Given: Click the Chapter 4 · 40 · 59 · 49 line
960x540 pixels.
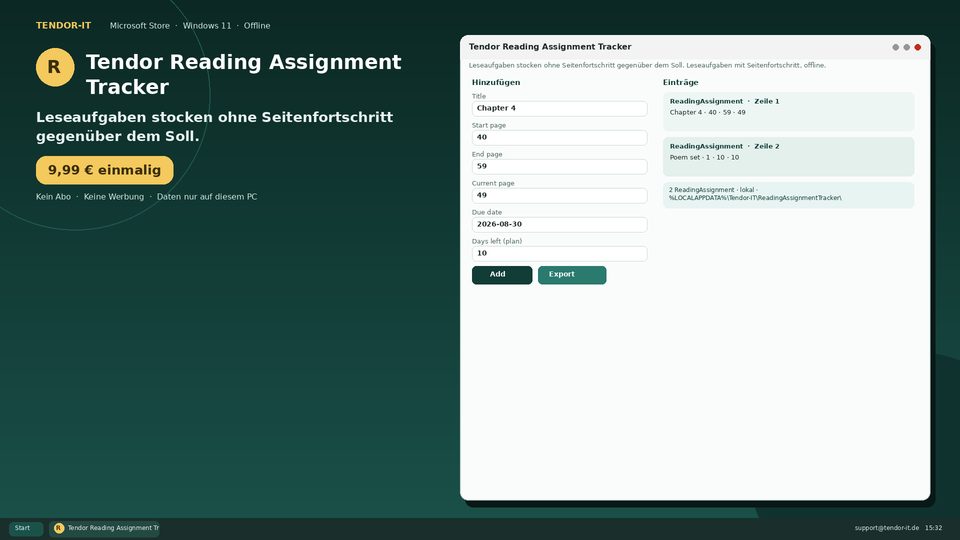Looking at the screenshot, I should [707, 113].
